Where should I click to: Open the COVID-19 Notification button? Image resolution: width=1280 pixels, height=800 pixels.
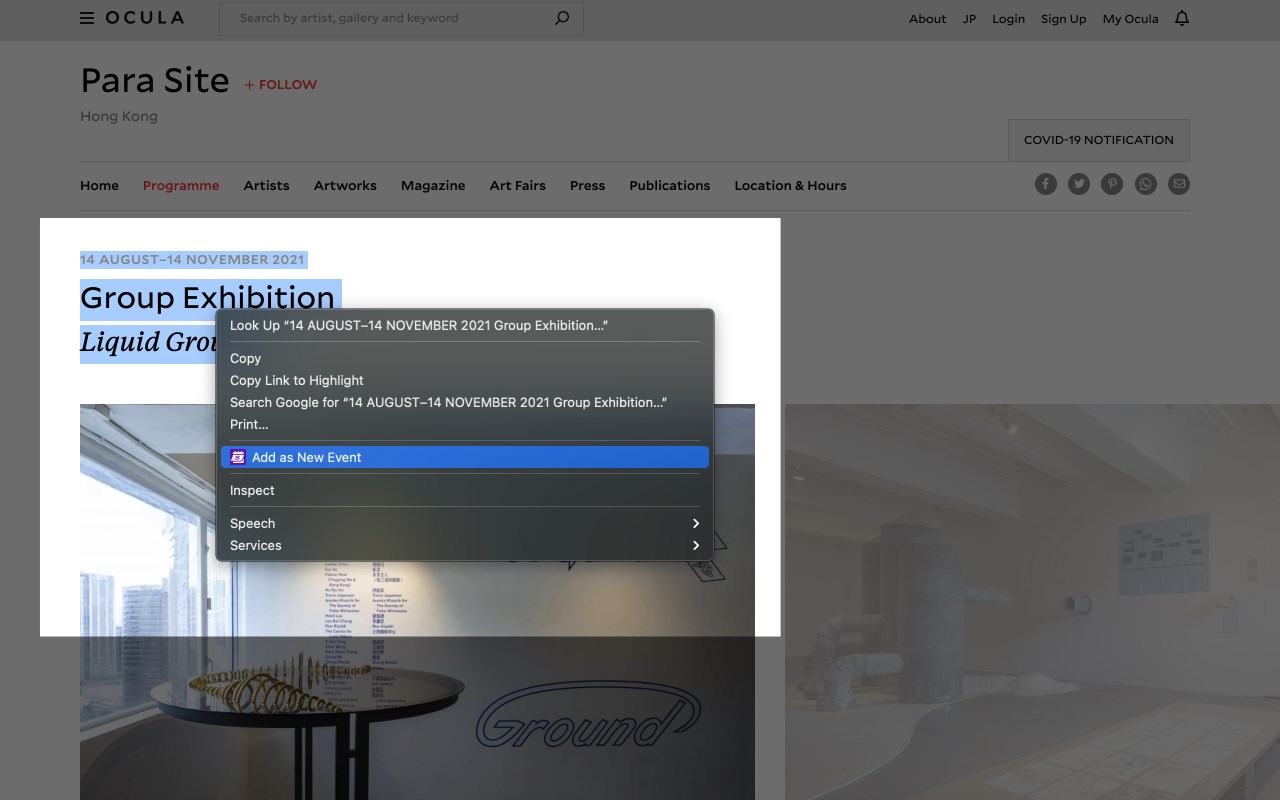[x=1099, y=140]
